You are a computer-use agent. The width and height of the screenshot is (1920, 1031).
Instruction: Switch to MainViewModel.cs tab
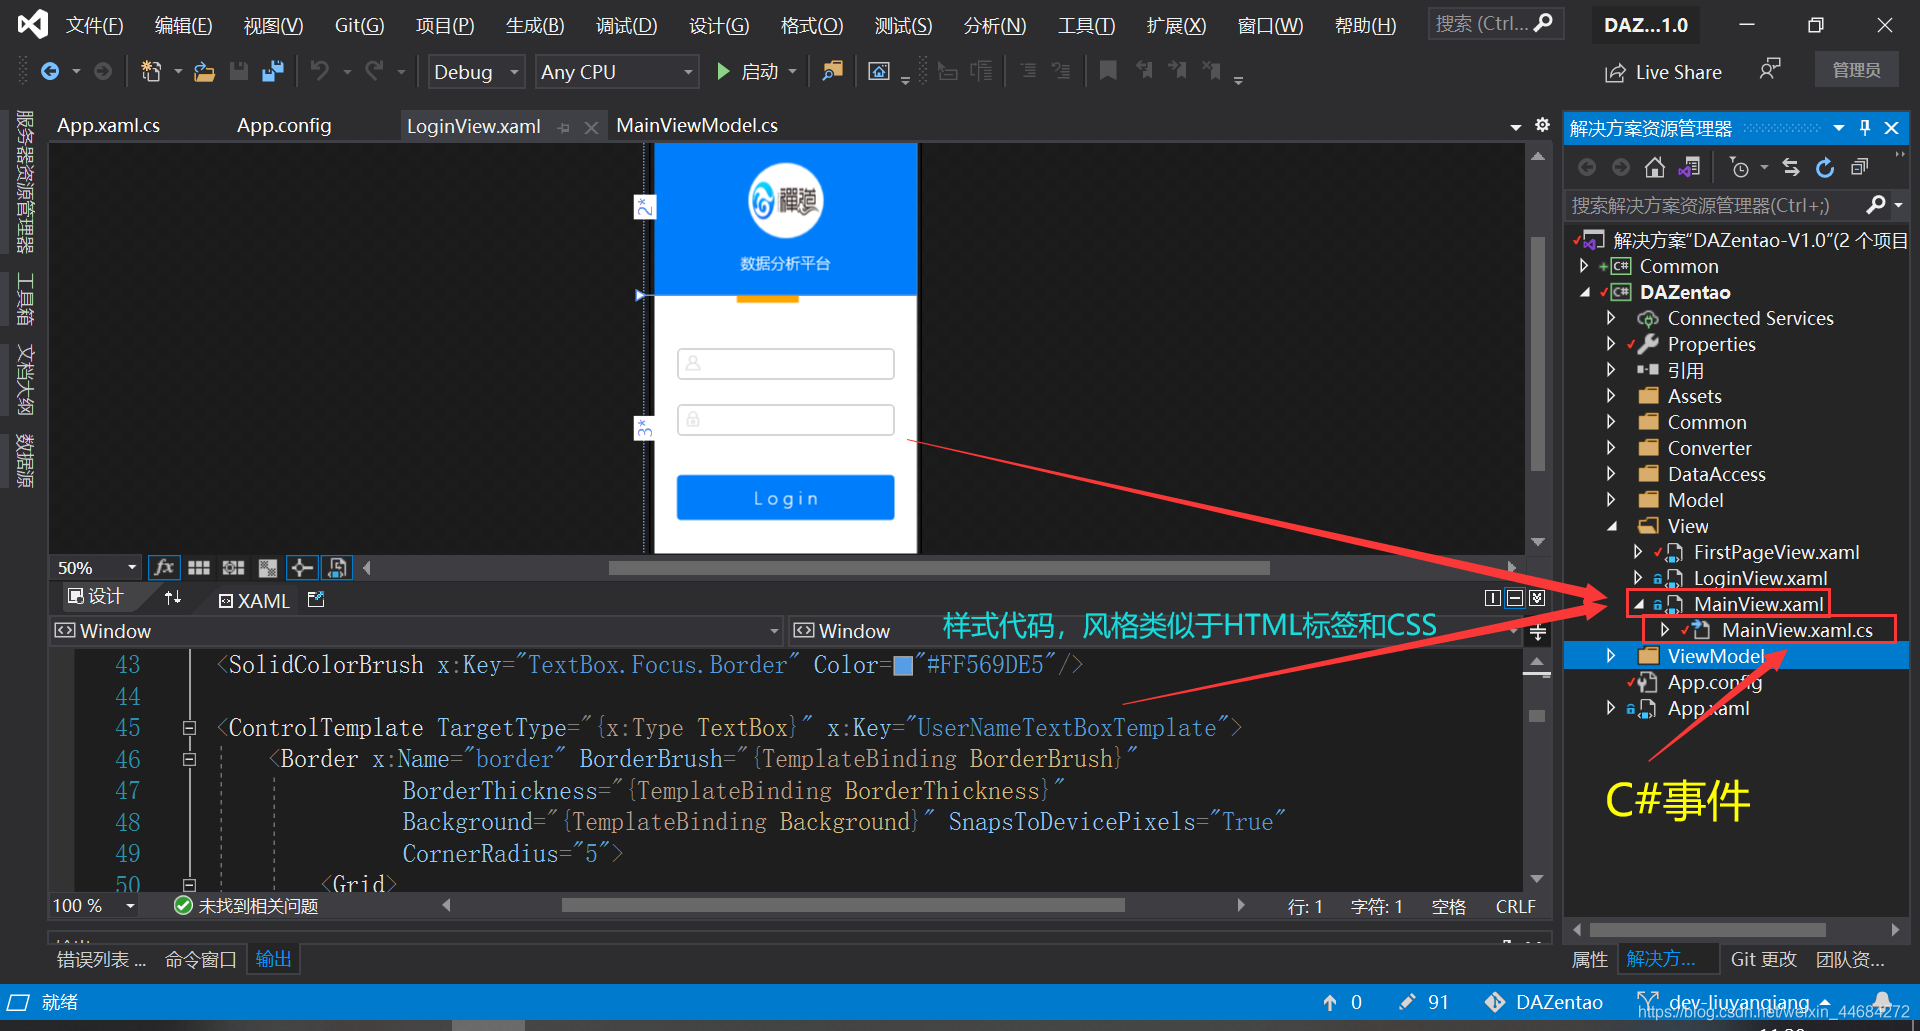pos(697,125)
